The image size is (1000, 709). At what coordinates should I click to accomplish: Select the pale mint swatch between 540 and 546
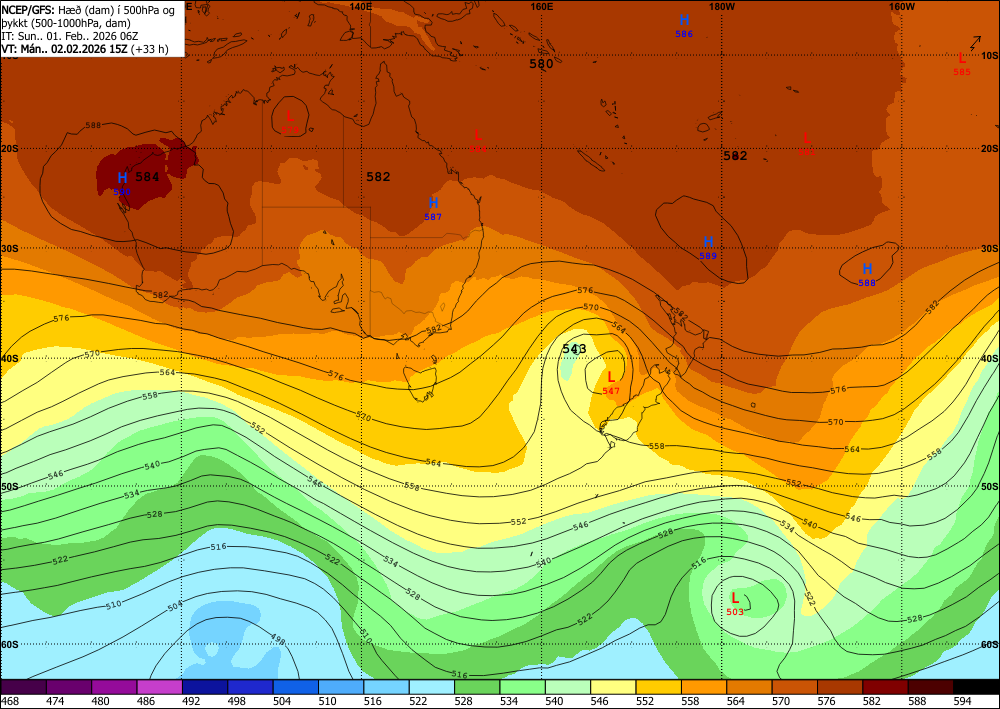568,687
